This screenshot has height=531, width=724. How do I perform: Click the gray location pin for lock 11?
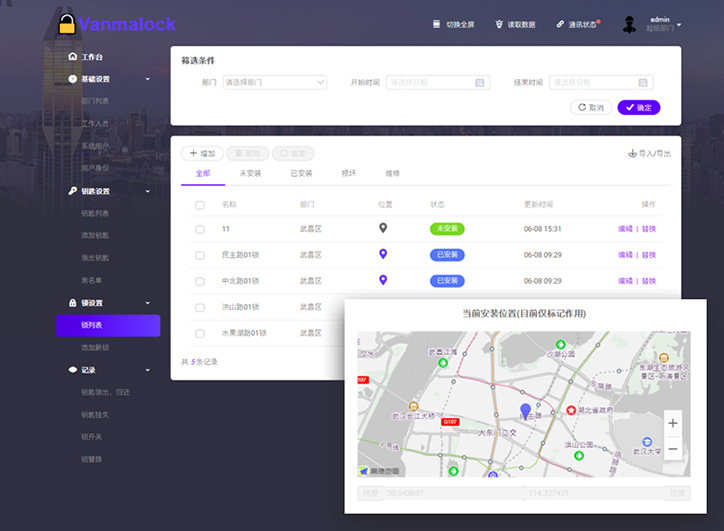pyautogui.click(x=383, y=228)
